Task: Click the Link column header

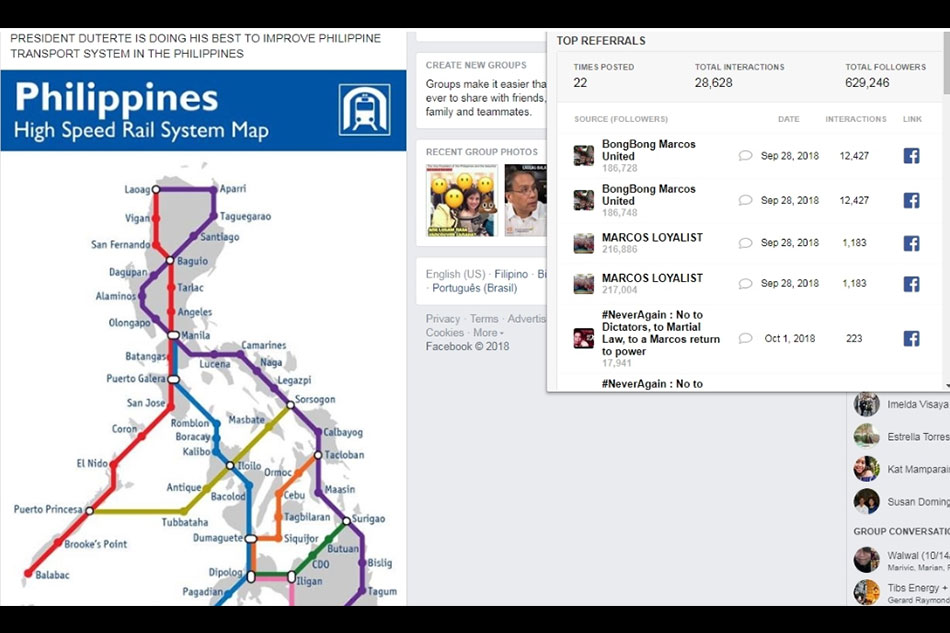Action: click(912, 119)
